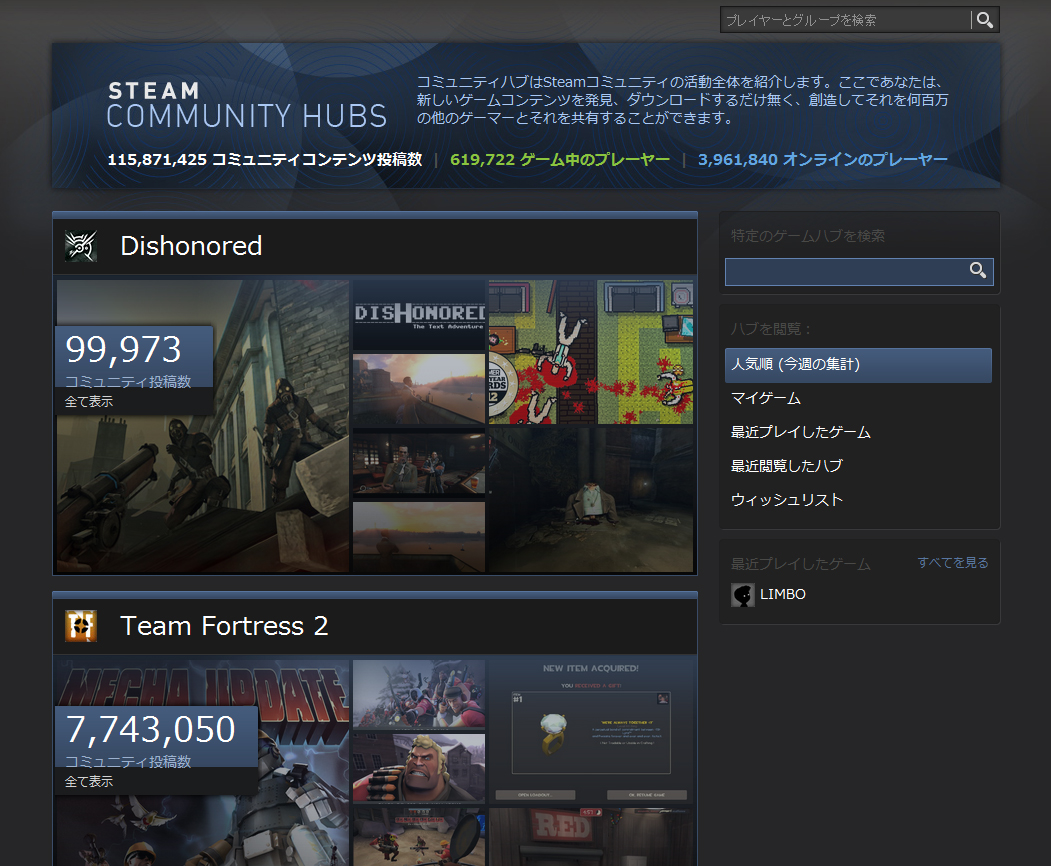1051x866 pixels.
Task: Click 619,722 ゲーム中のプレーヤー stat
Action: 560,160
